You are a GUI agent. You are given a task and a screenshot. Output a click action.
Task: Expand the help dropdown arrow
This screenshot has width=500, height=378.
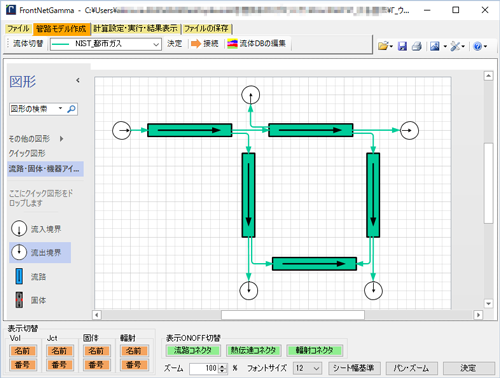pos(485,46)
